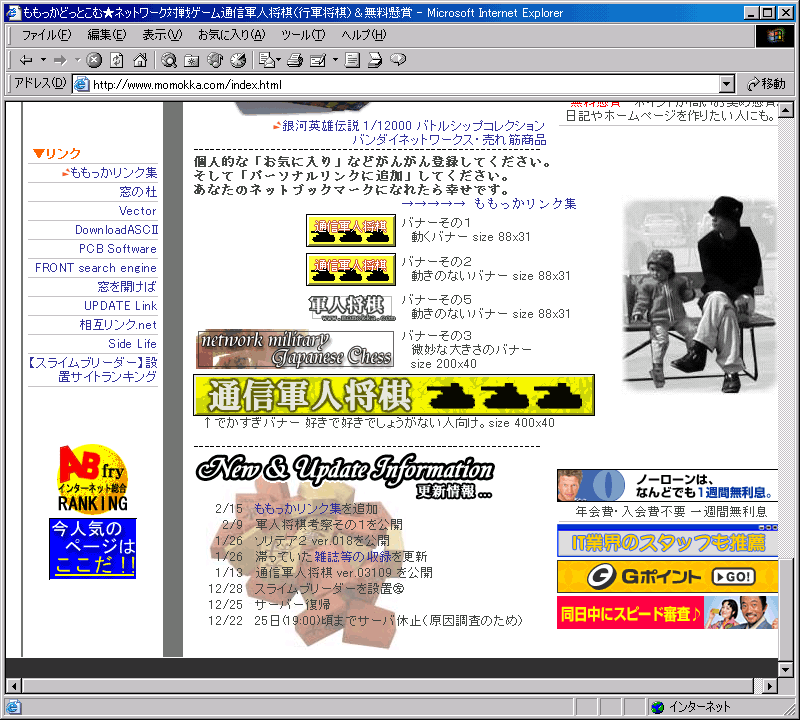Open the 銀河英雄伝説 バトルシップコレクション link
800x720 pixels.
[x=414, y=126]
